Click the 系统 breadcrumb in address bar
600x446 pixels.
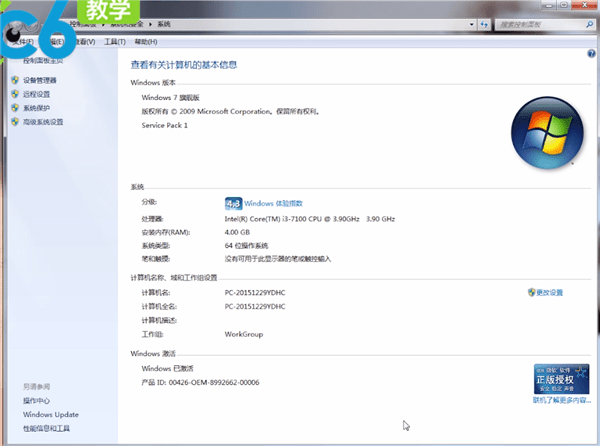click(x=164, y=24)
